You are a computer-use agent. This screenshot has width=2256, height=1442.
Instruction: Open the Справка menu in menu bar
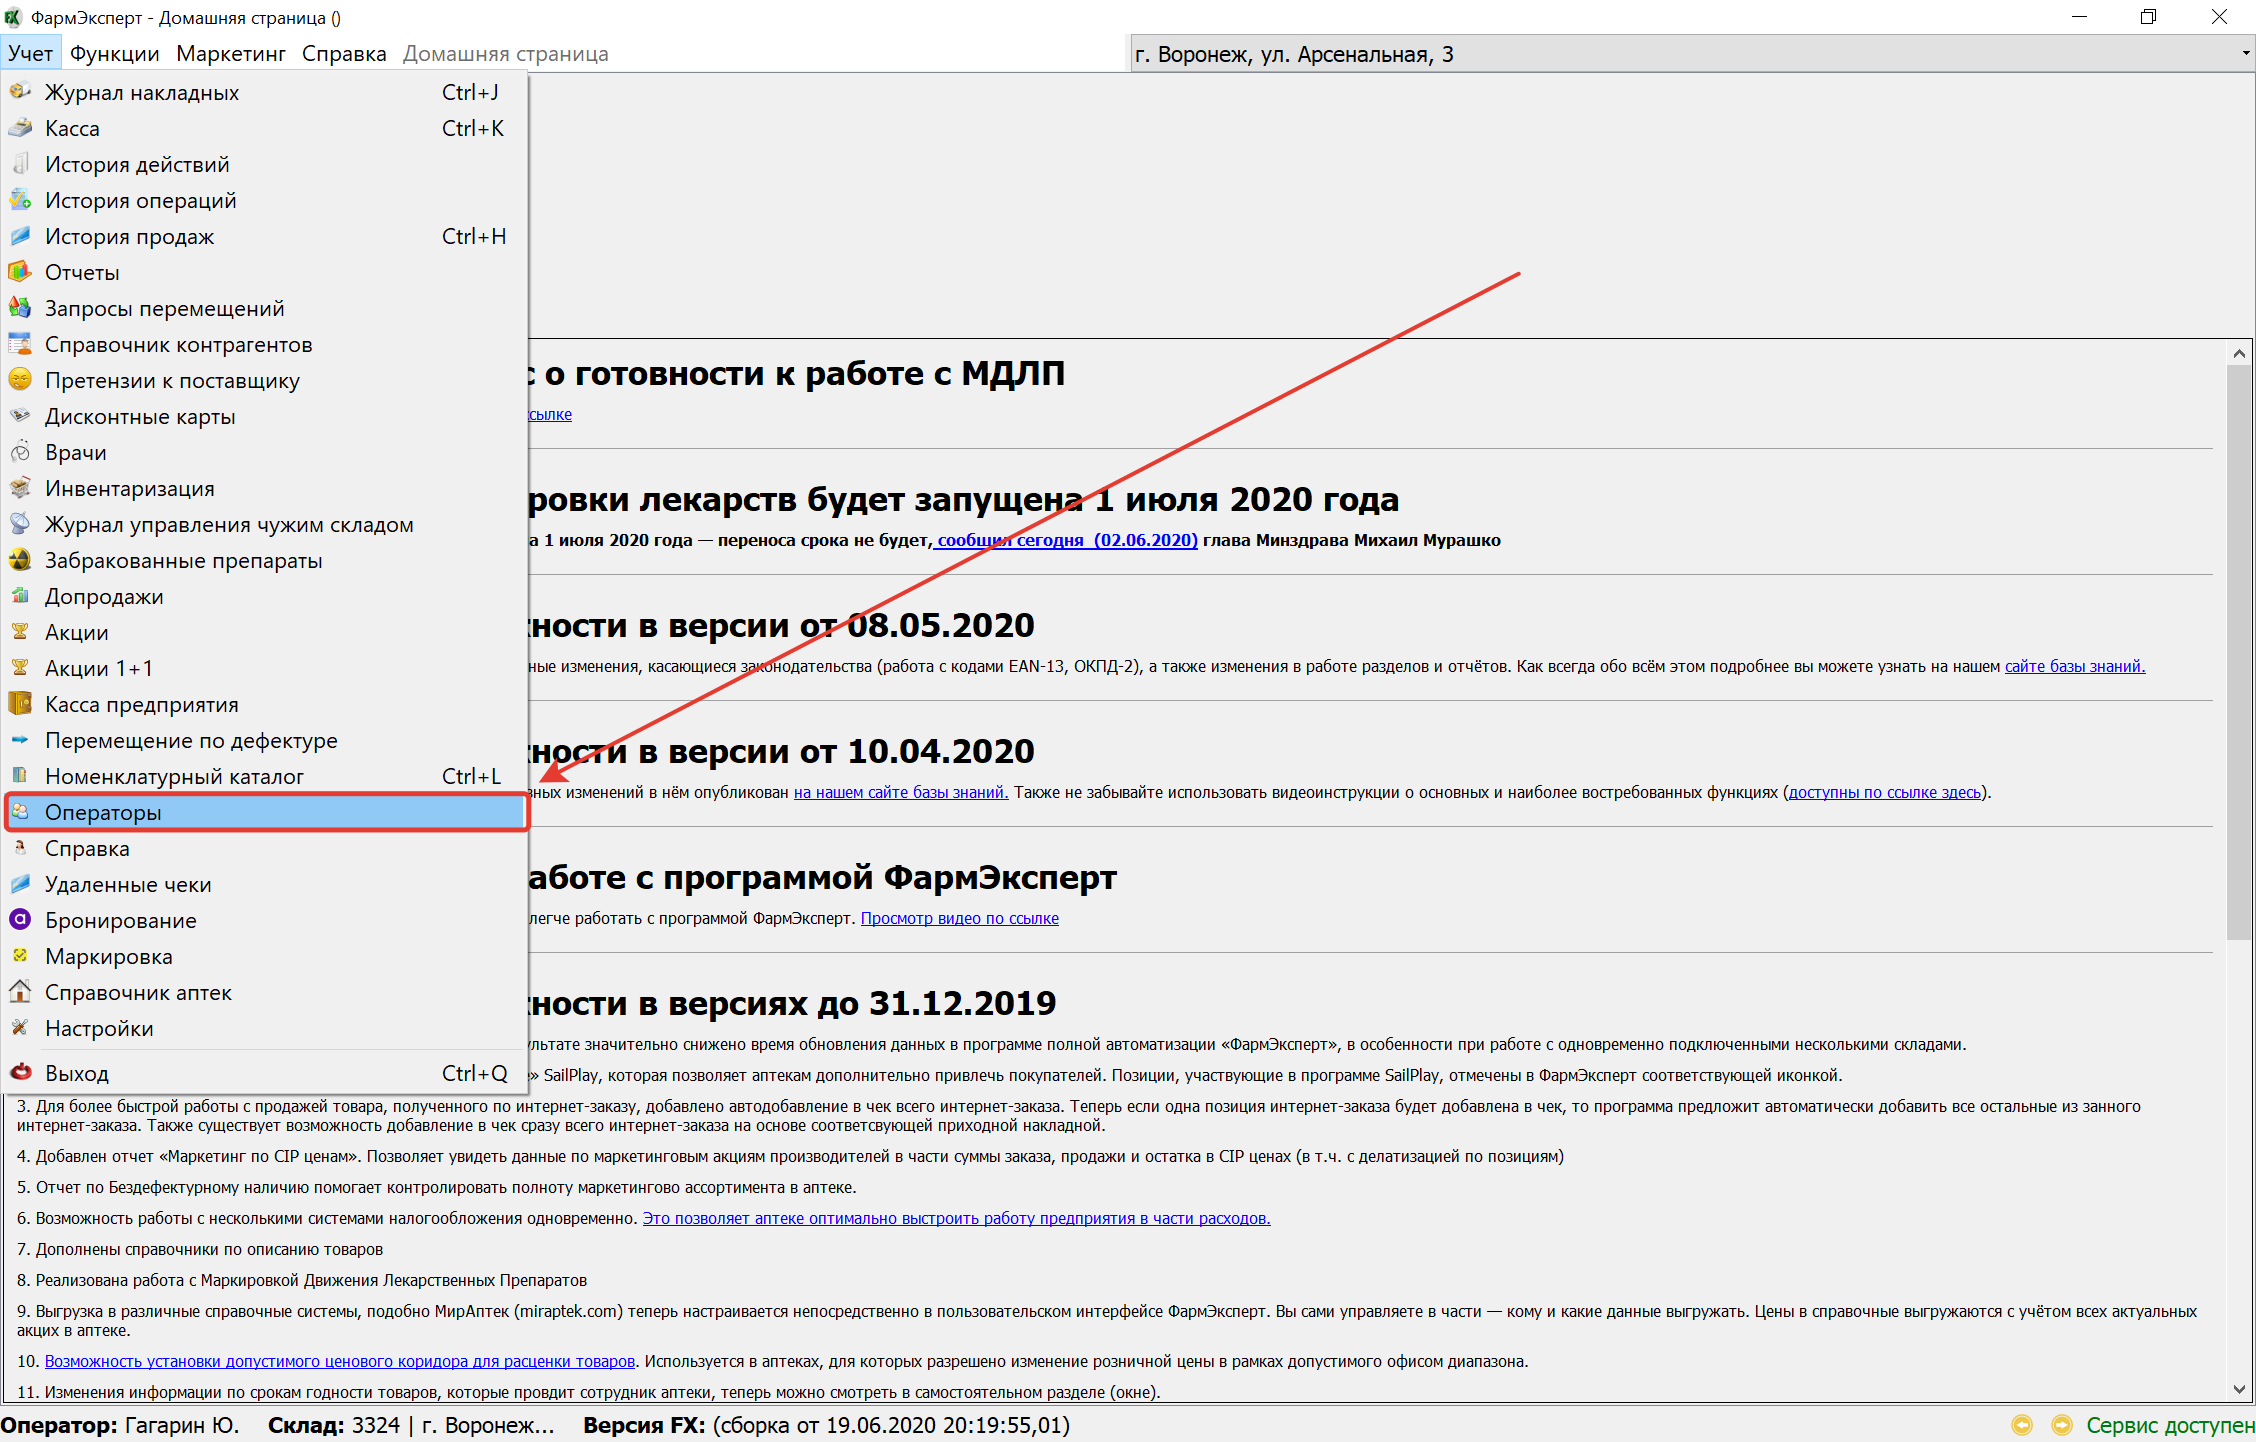click(344, 54)
